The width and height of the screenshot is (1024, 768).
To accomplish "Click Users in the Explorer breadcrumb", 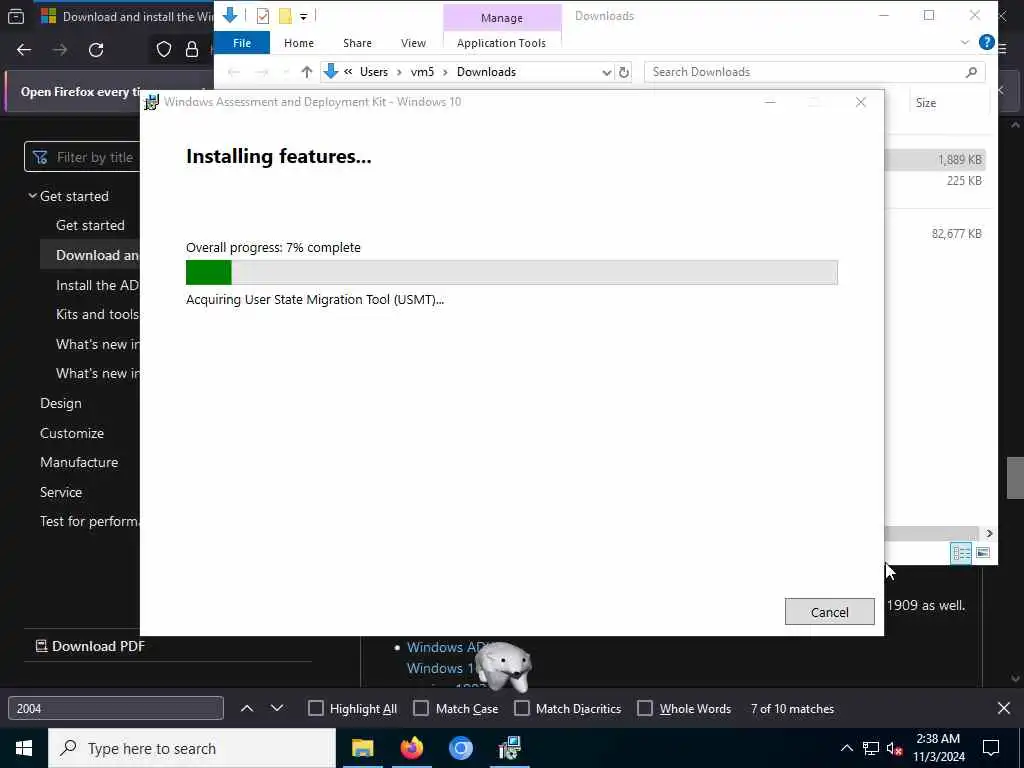I will (374, 72).
